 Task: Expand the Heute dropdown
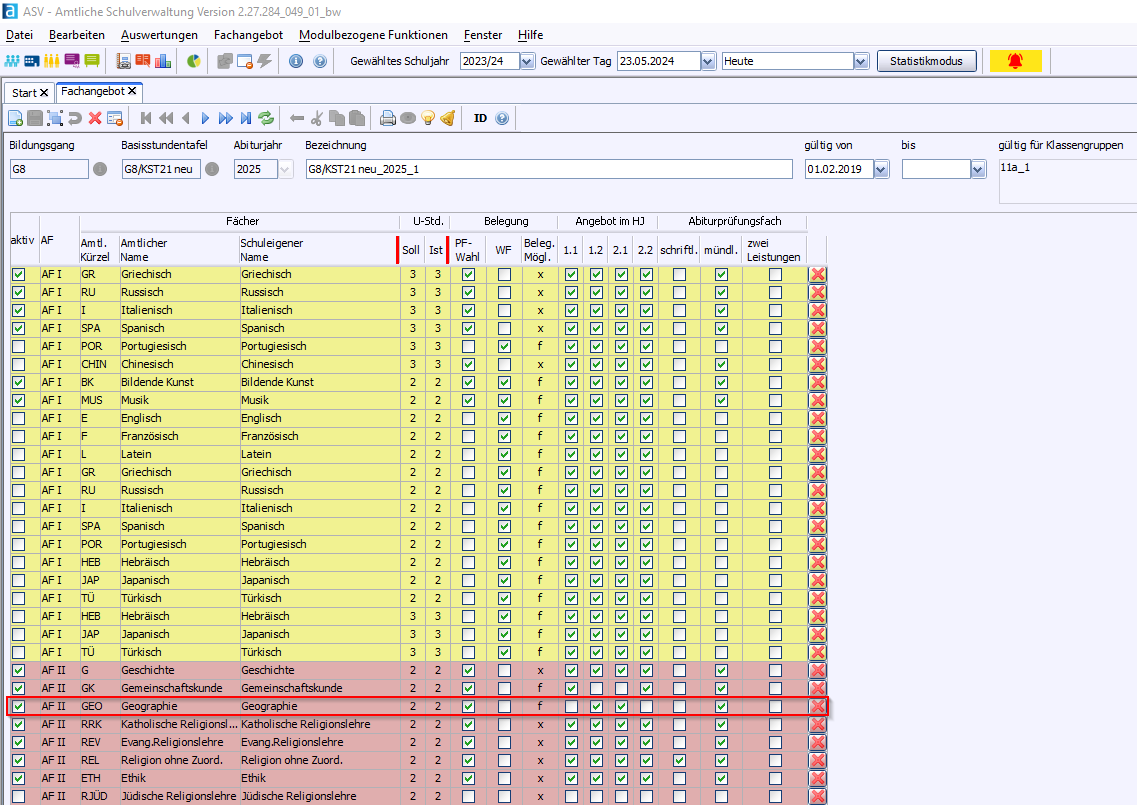pyautogui.click(x=861, y=61)
